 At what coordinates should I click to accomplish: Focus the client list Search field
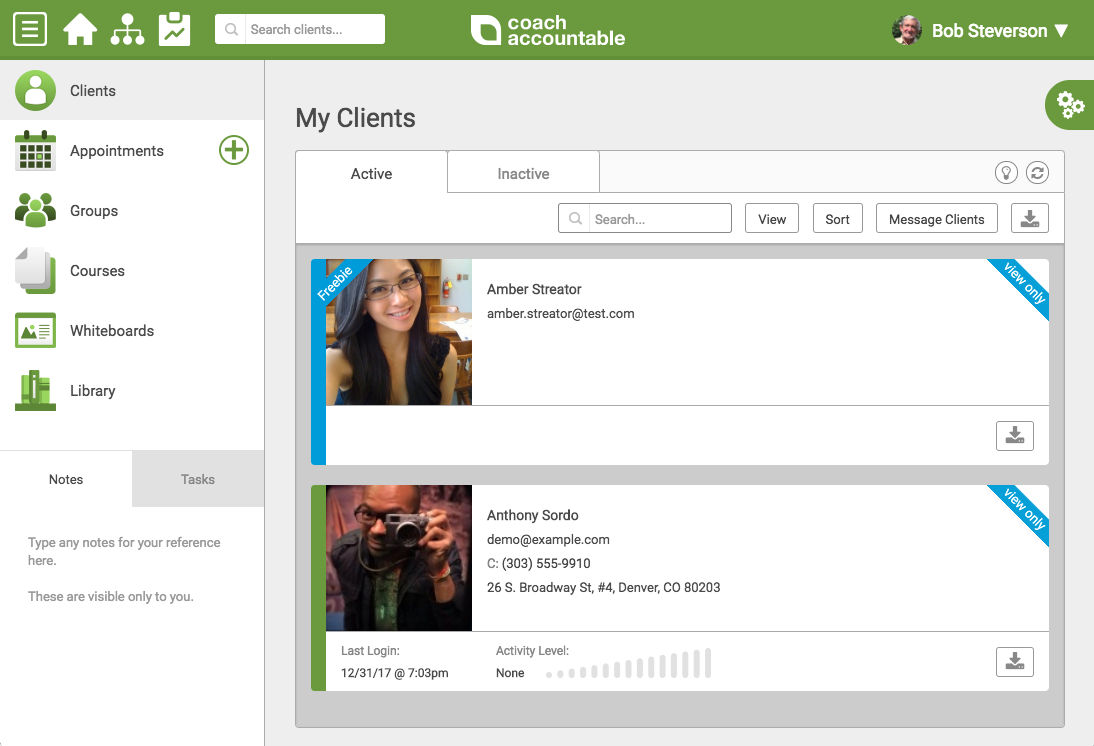click(x=645, y=218)
